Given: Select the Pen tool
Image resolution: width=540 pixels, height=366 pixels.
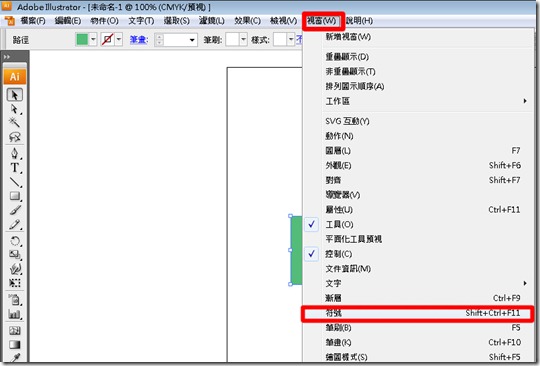Looking at the screenshot, I should point(15,154).
